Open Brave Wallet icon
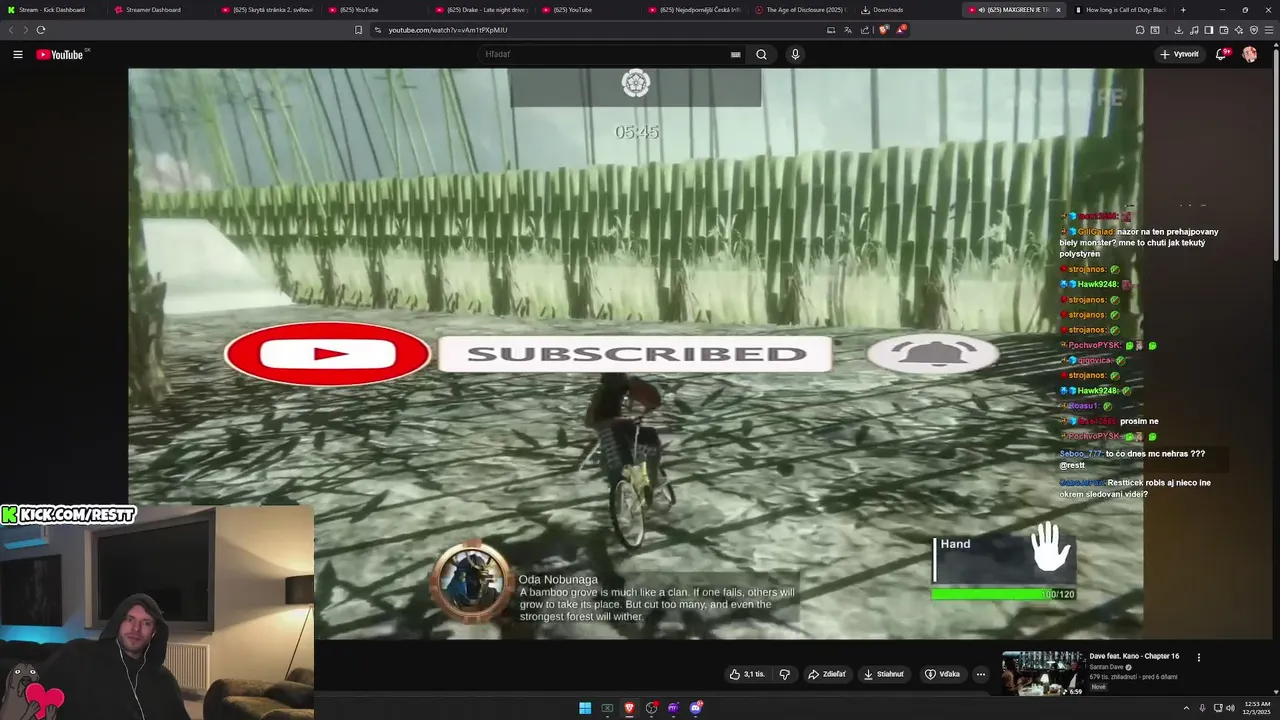This screenshot has height=720, width=1280. click(x=1224, y=30)
